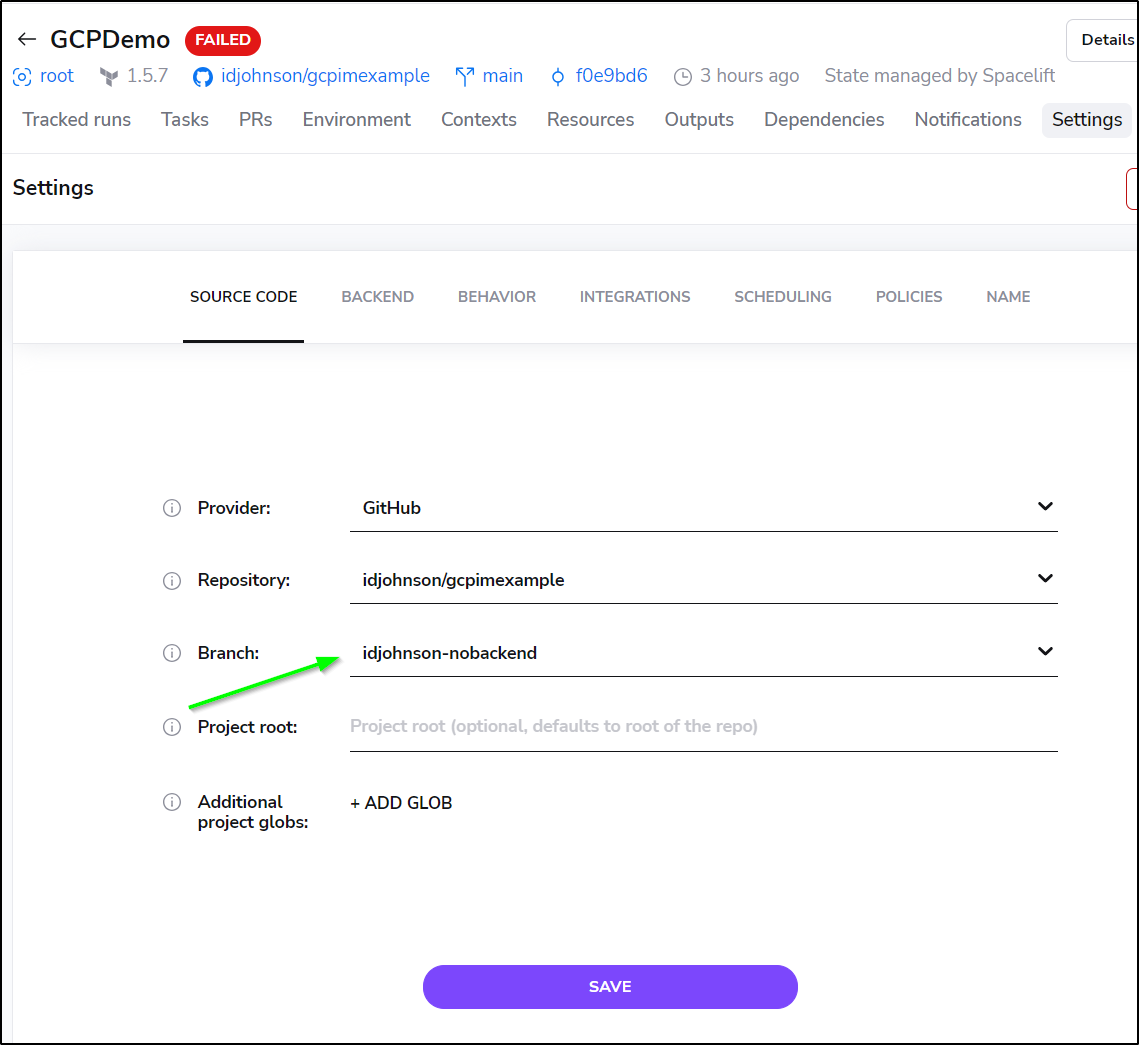Image resolution: width=1139 pixels, height=1045 pixels.
Task: Click the root space icon
Action: click(23, 76)
